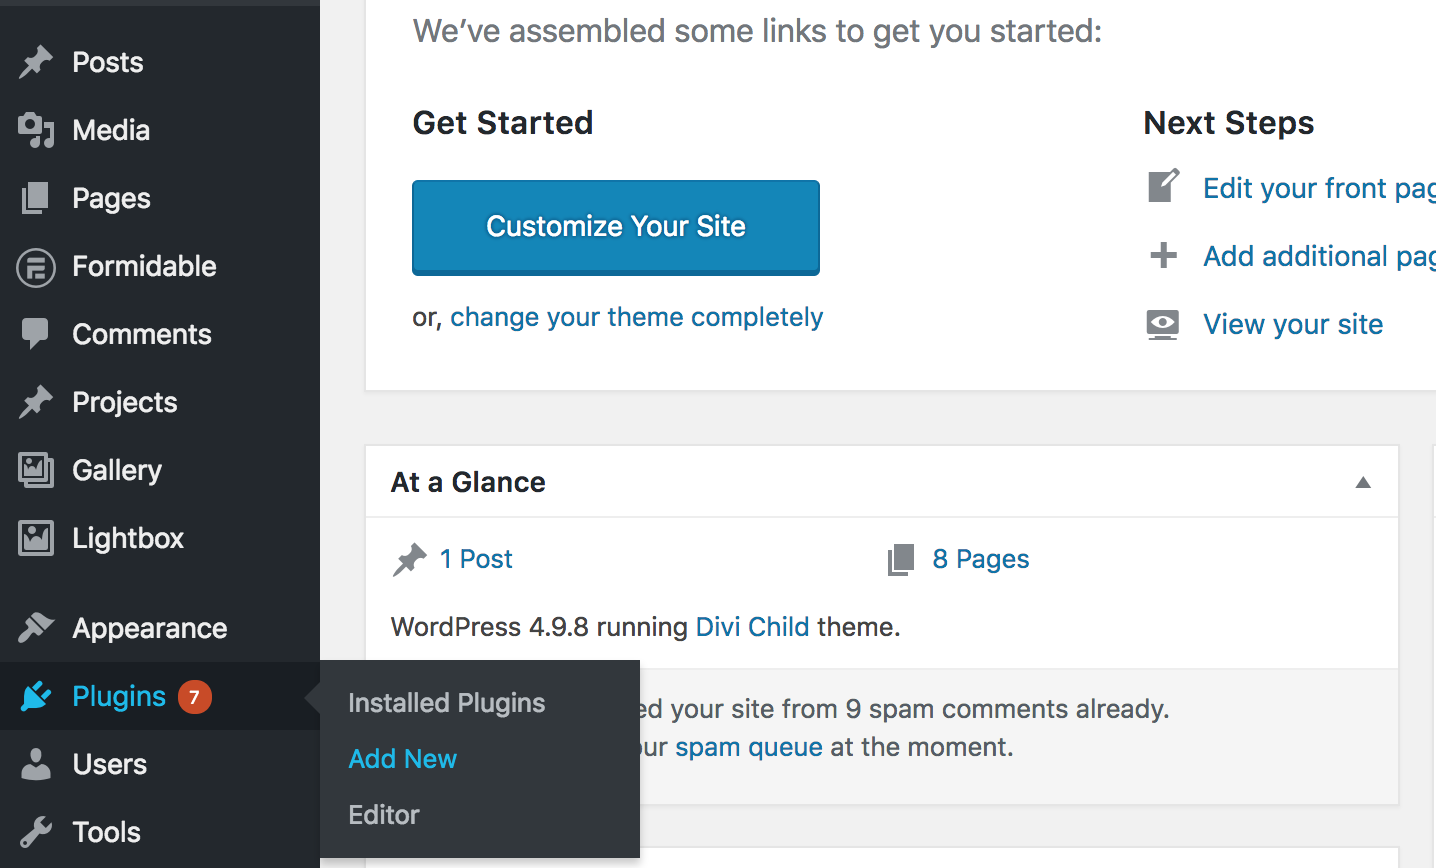
Task: Click the Comments speech bubble icon
Action: pyautogui.click(x=36, y=334)
